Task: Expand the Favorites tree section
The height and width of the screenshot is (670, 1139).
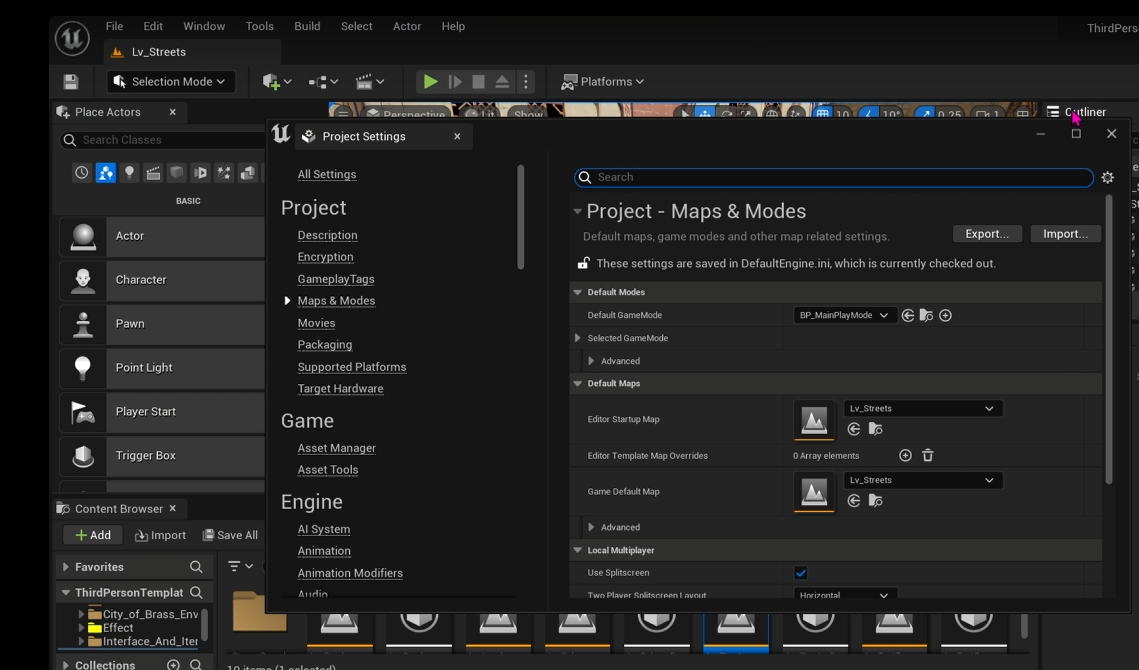Action: click(x=65, y=567)
